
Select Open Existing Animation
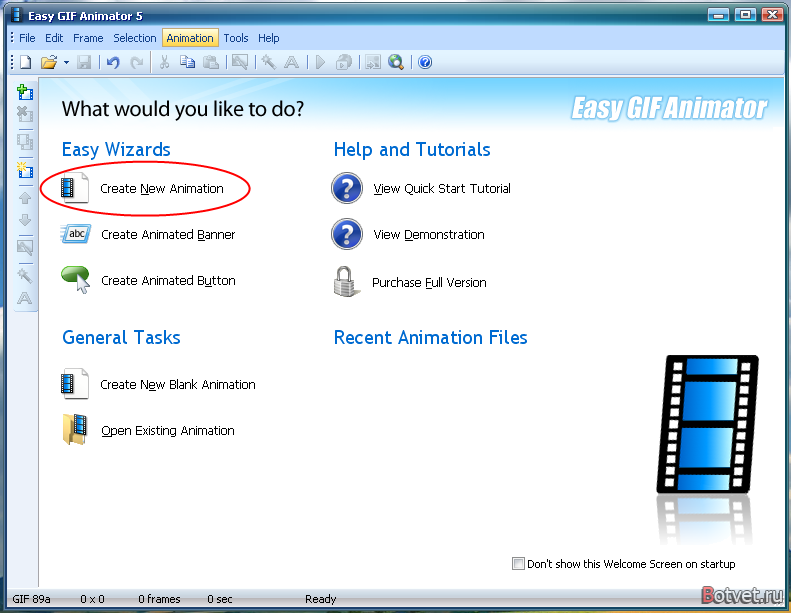167,431
